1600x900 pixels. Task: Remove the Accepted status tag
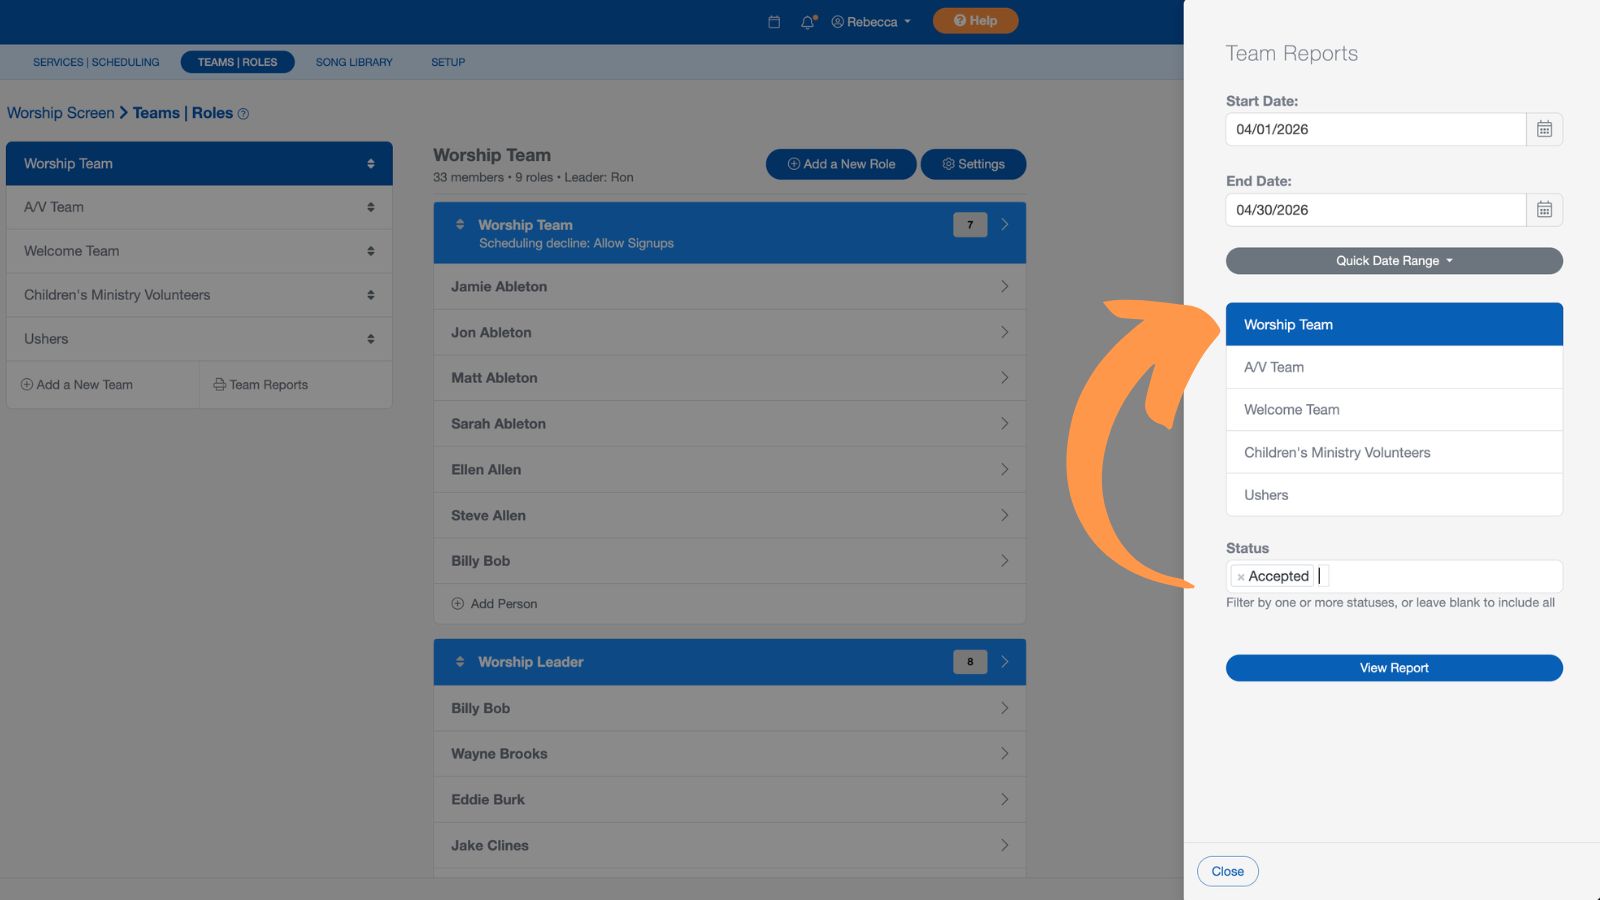point(1241,576)
